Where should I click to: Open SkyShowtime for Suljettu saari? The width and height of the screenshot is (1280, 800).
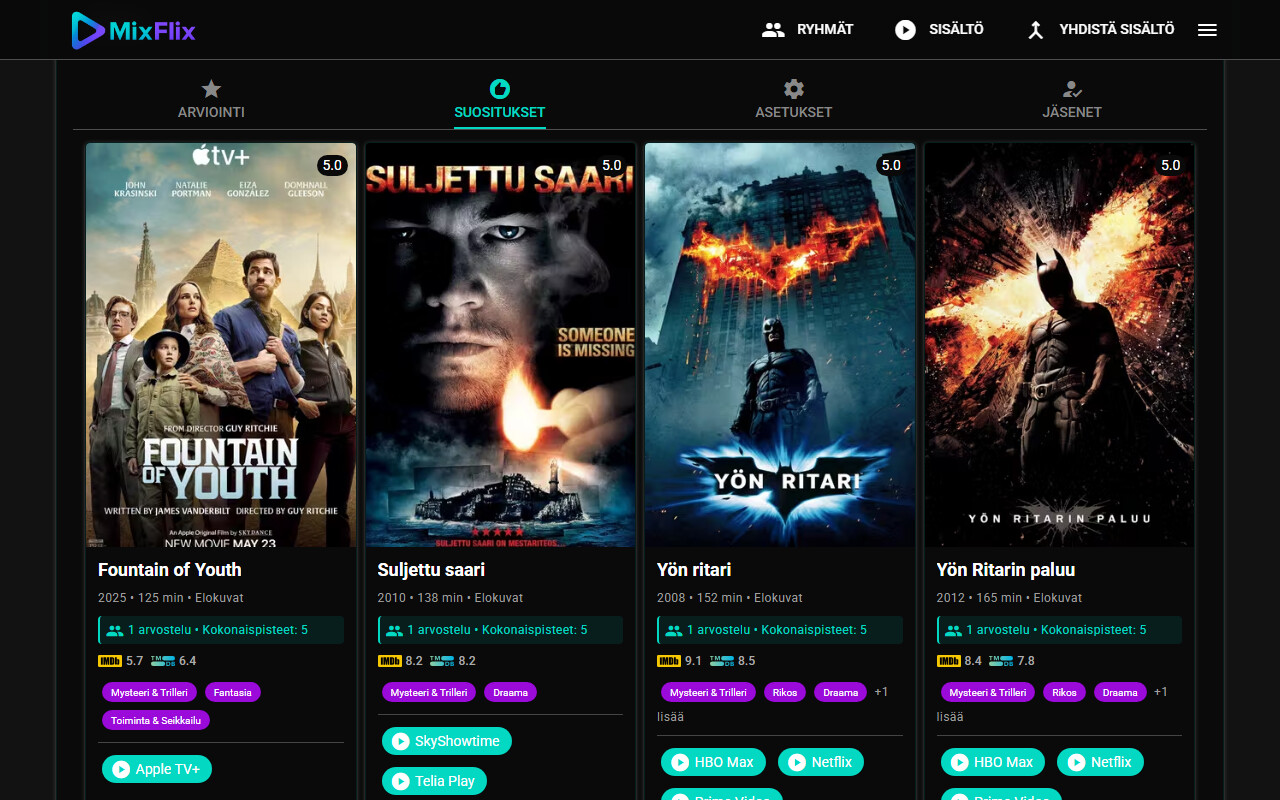point(447,741)
